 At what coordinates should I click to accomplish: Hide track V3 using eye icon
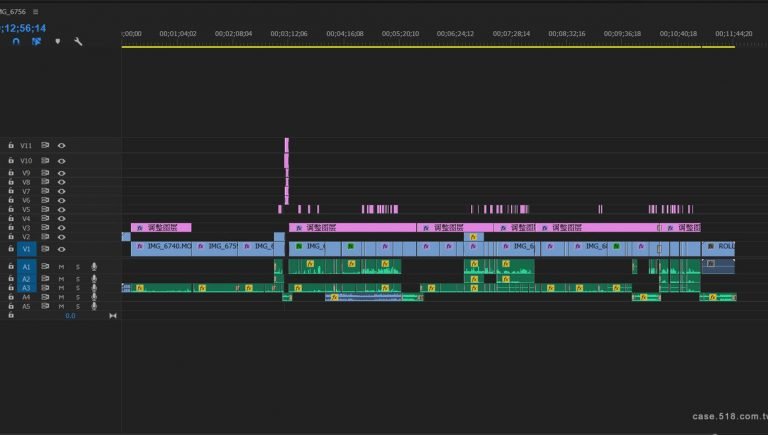click(61, 228)
